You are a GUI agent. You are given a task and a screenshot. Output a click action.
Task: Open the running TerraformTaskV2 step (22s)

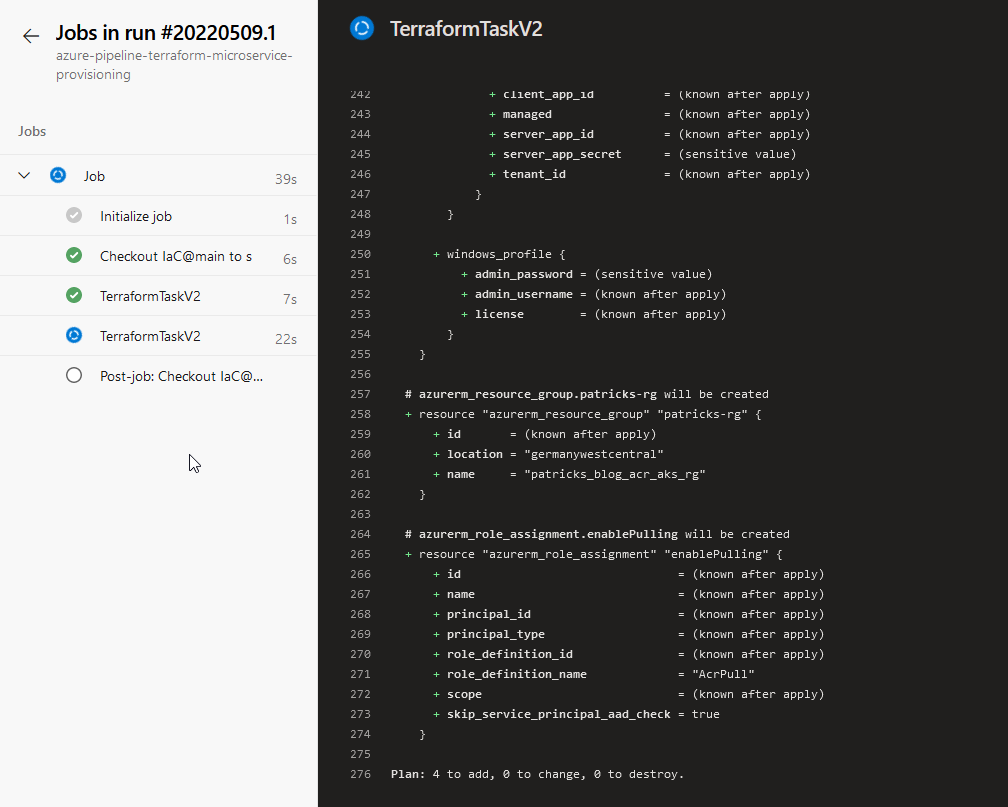[159, 336]
